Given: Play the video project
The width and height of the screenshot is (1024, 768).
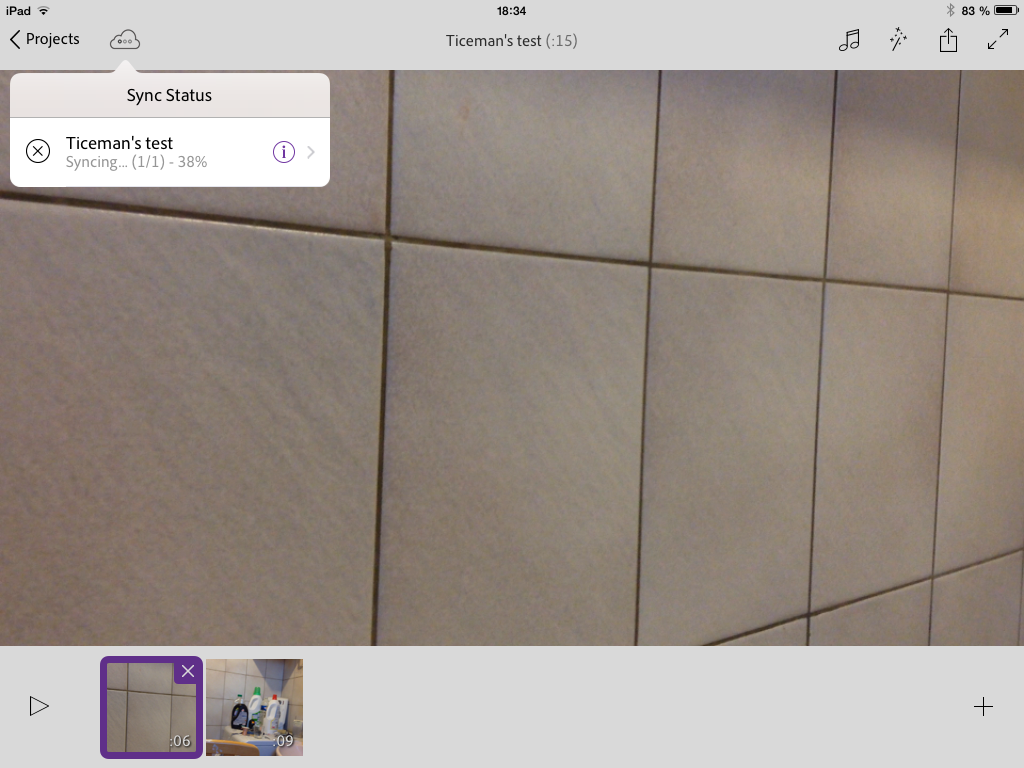Looking at the screenshot, I should (39, 706).
